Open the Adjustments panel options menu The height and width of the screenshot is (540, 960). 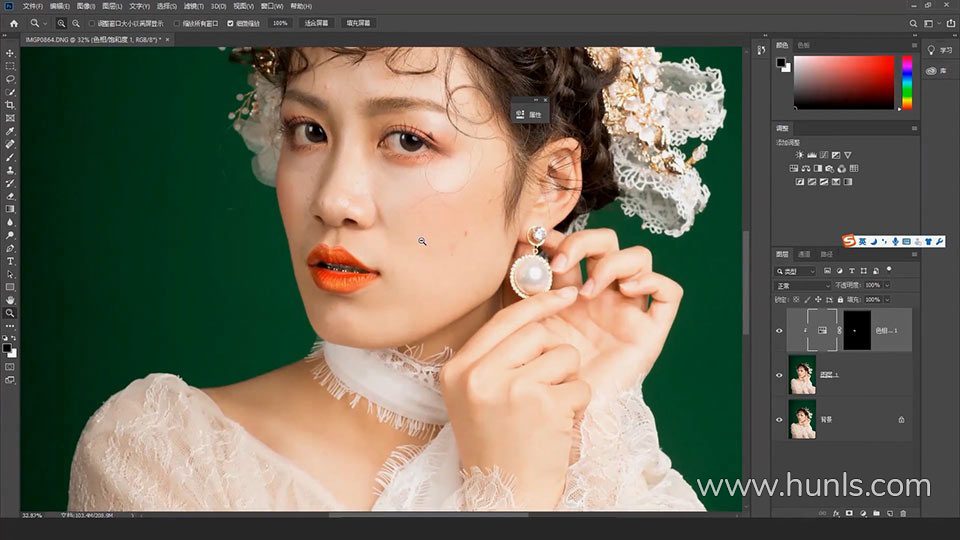(914, 129)
